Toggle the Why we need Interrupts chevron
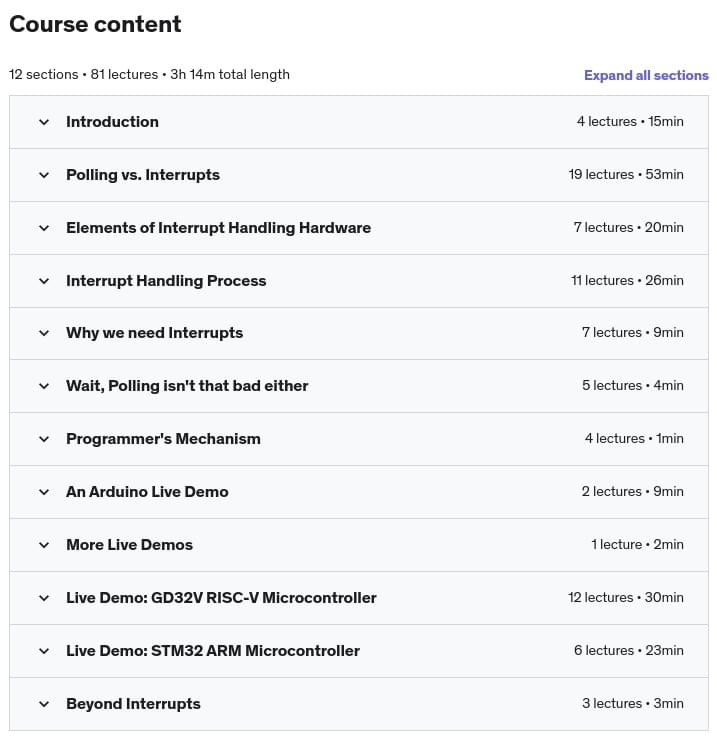717x737 pixels. [44, 333]
